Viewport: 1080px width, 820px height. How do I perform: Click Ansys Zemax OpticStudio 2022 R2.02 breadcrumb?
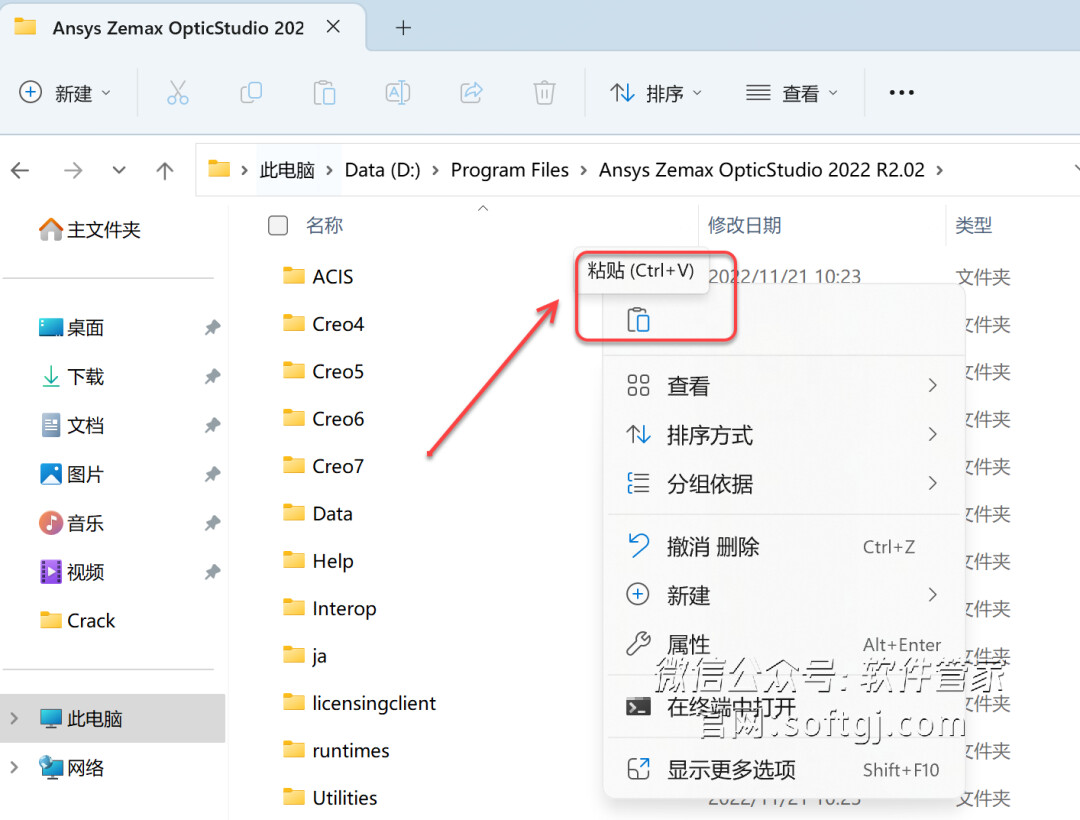coord(761,170)
